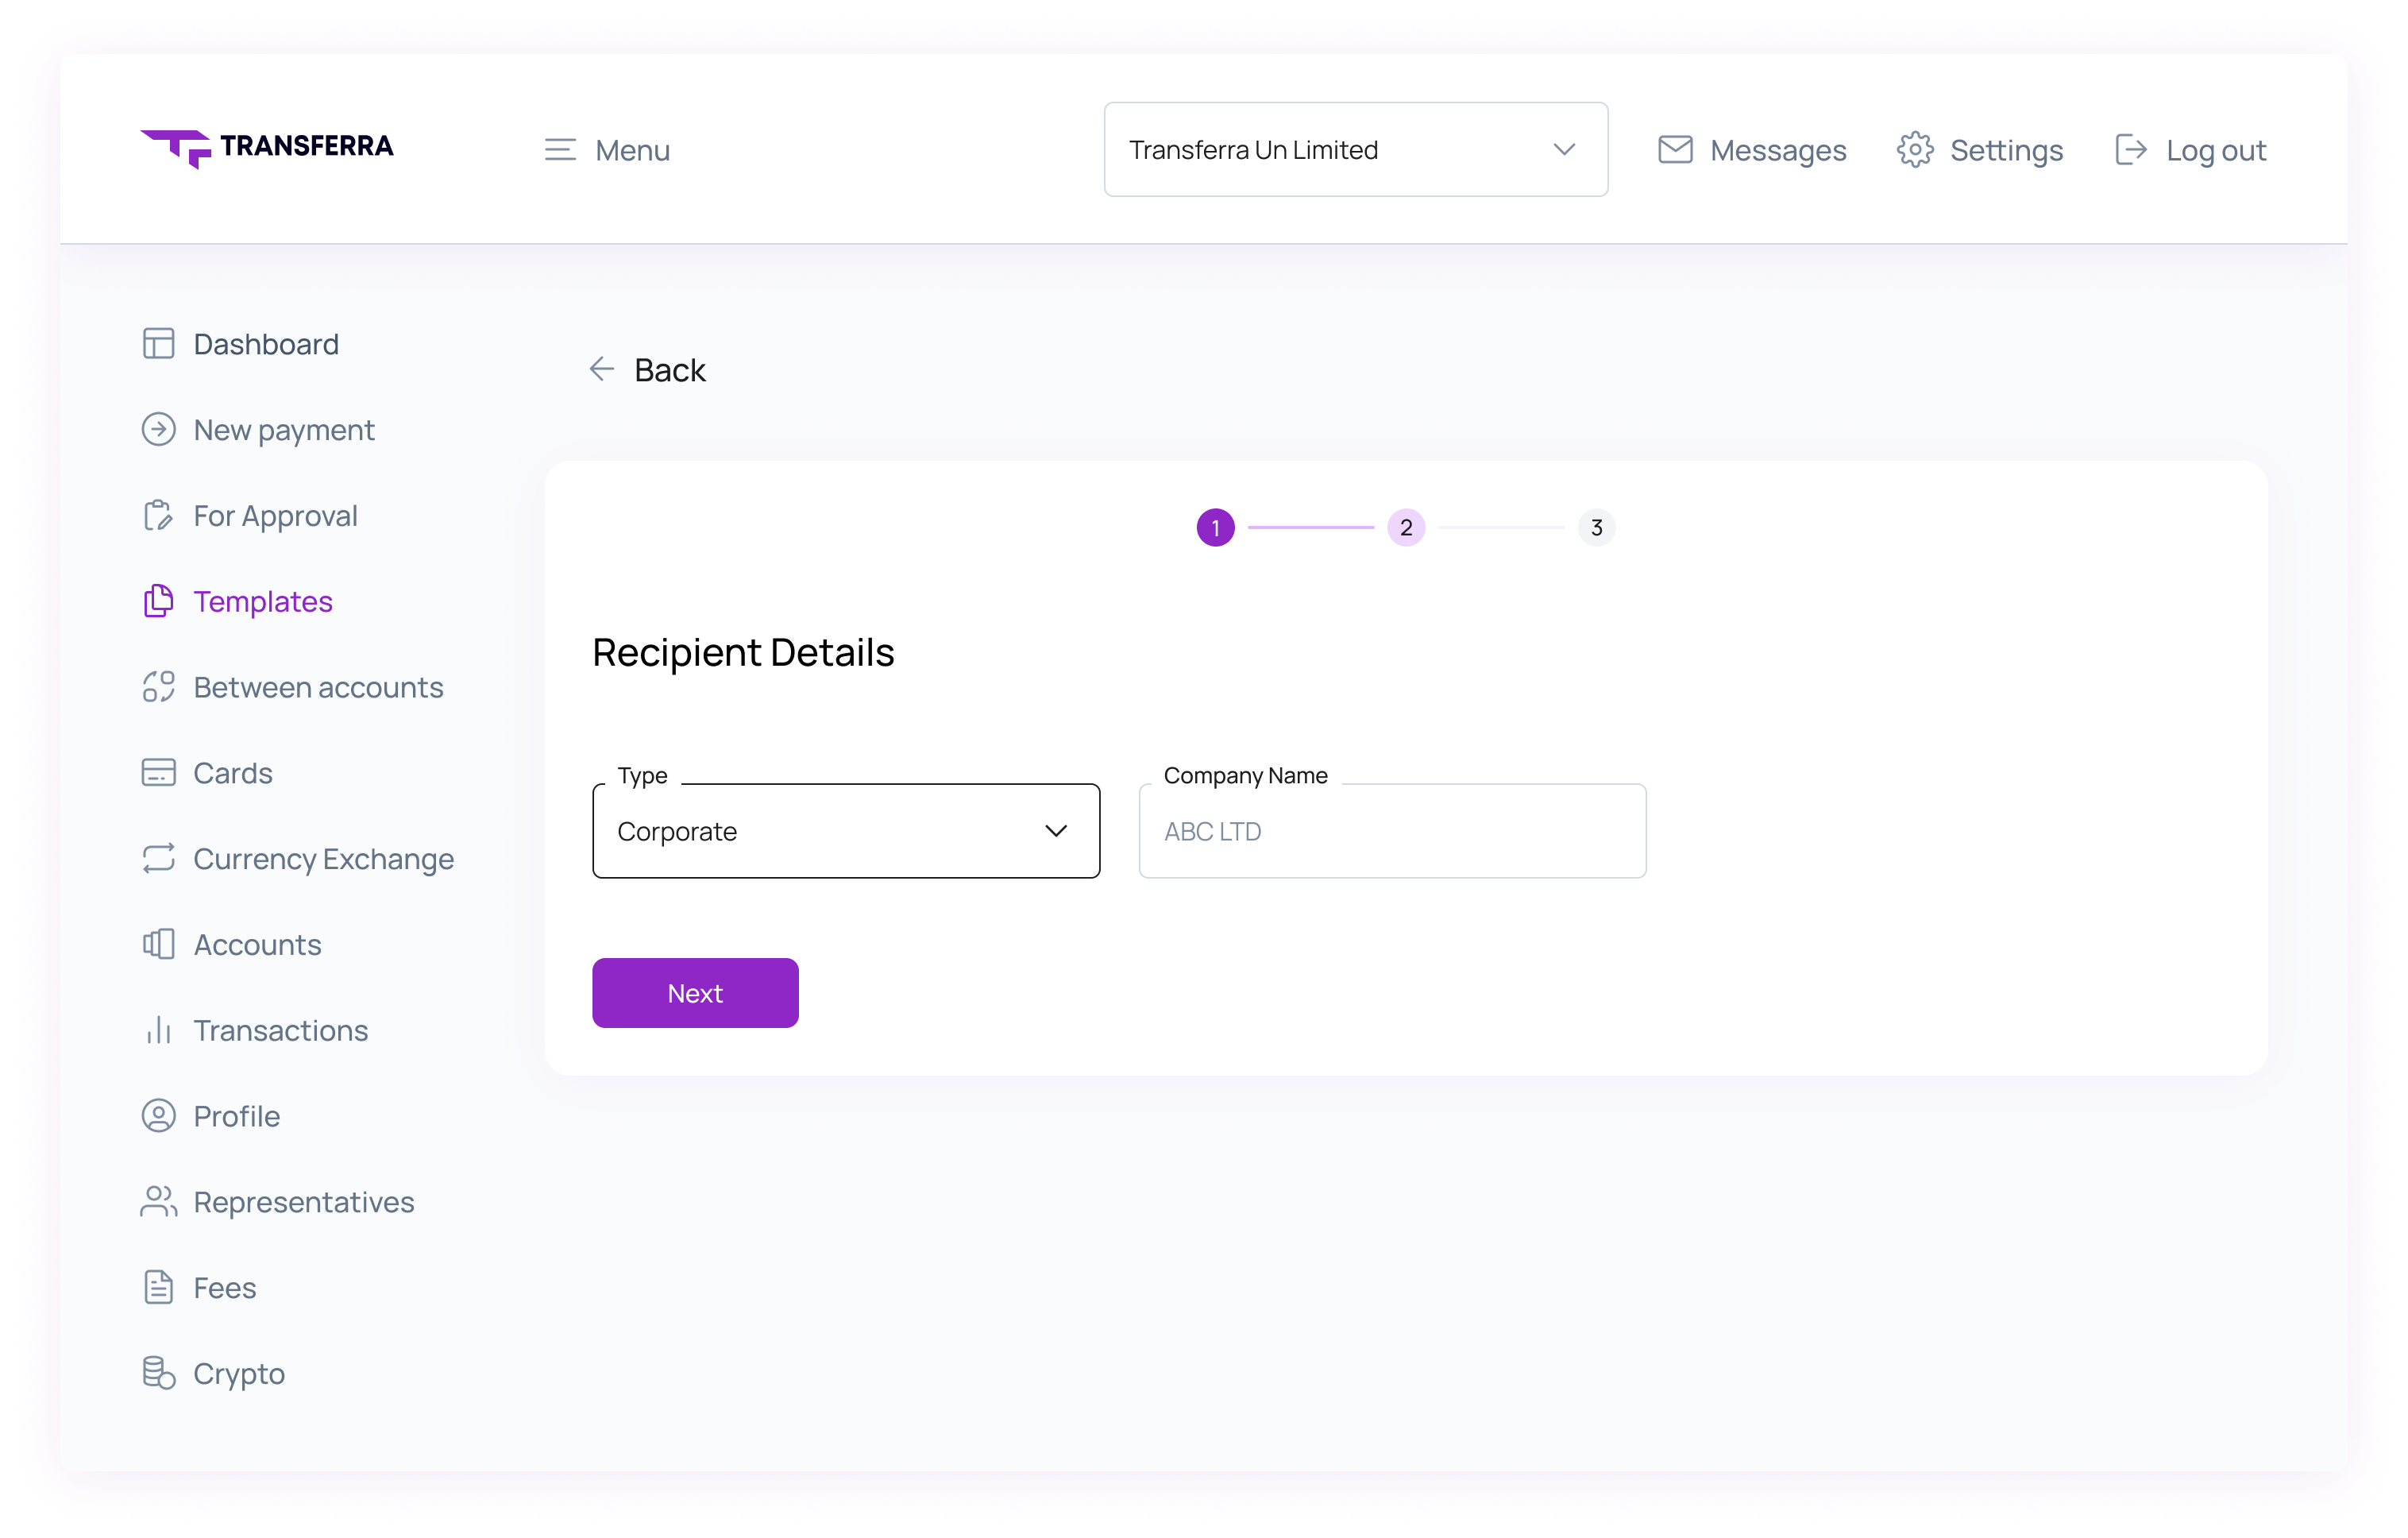Click the Messages envelope icon

pos(1675,150)
